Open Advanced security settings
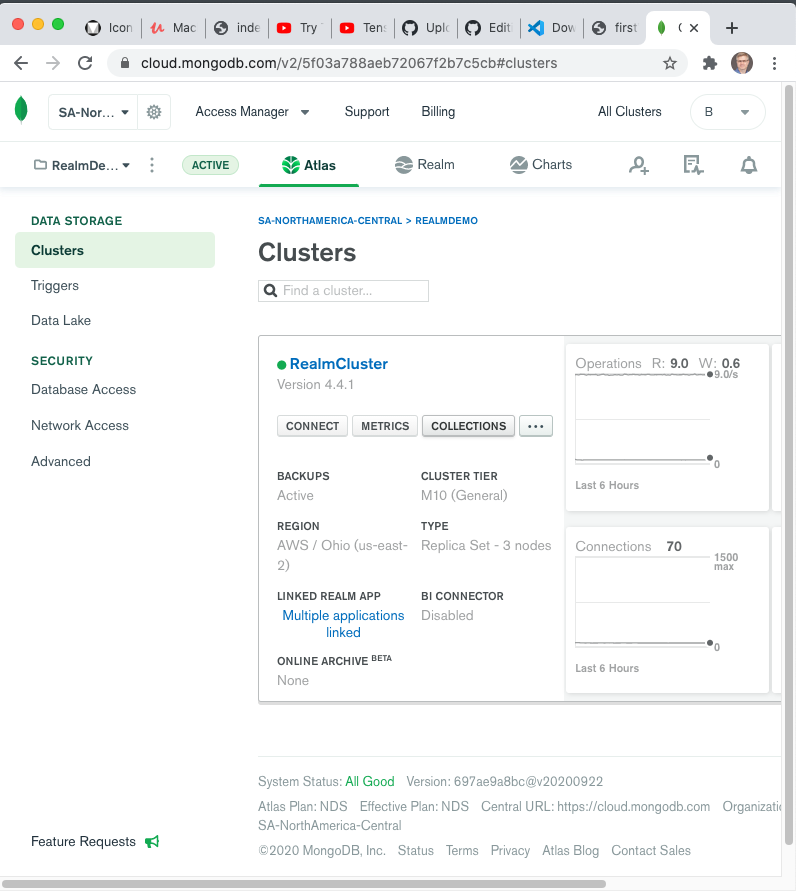 click(x=61, y=461)
